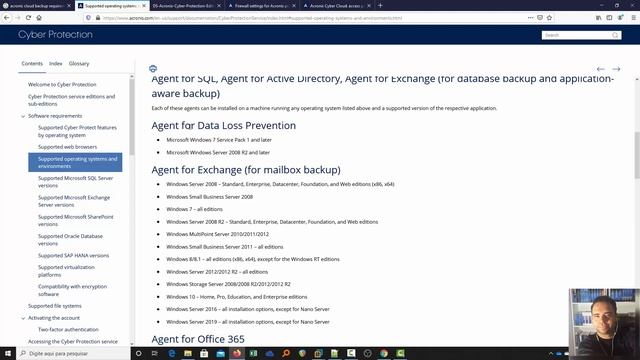
Task: Click Agent for Office 365 heading
Action: tap(198, 339)
